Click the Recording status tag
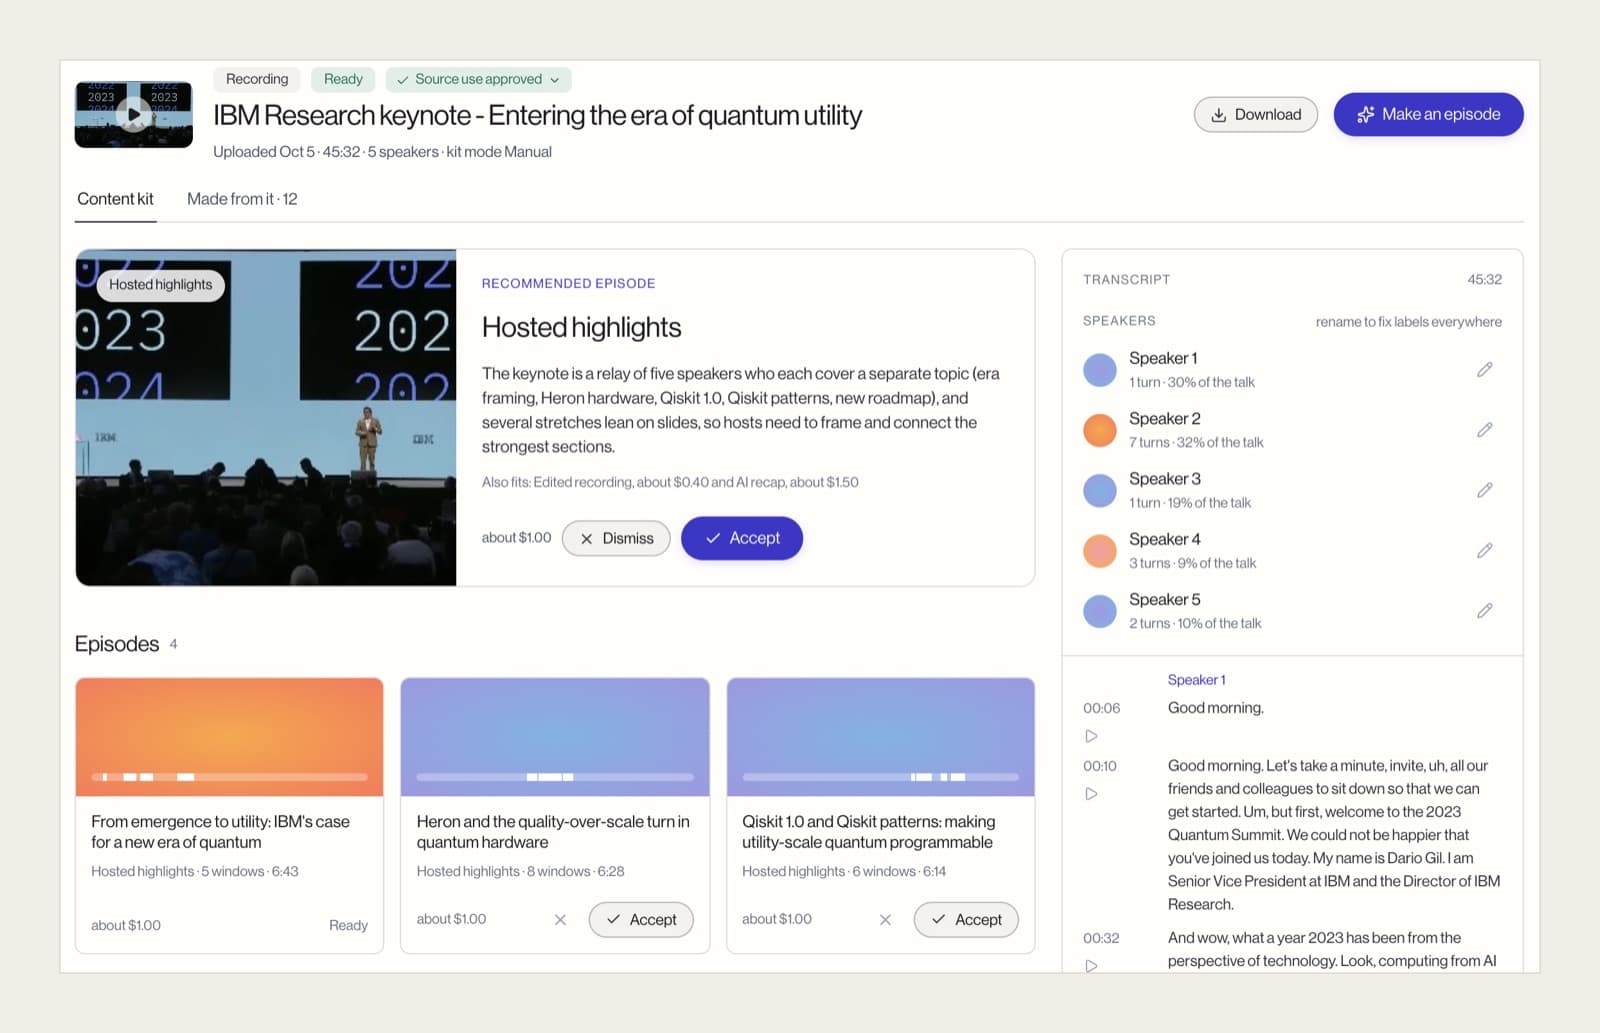This screenshot has width=1600, height=1033. point(257,79)
